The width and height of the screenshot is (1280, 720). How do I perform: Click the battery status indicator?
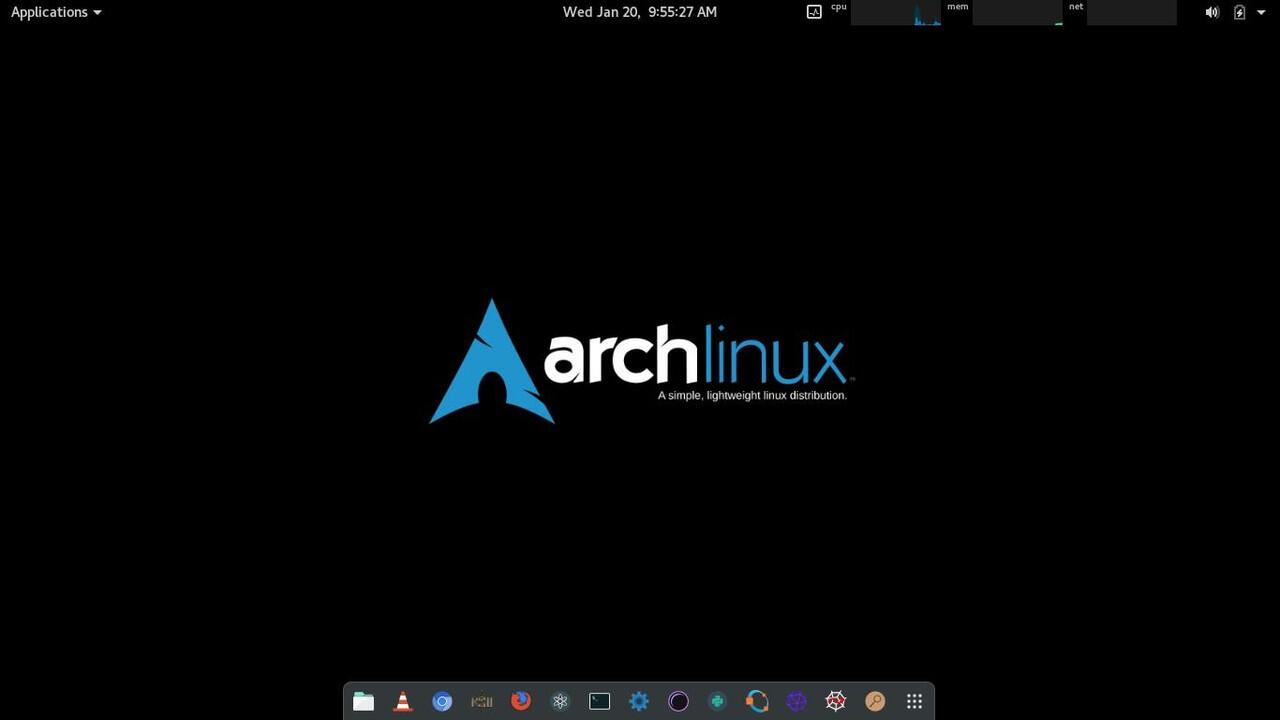(1239, 12)
